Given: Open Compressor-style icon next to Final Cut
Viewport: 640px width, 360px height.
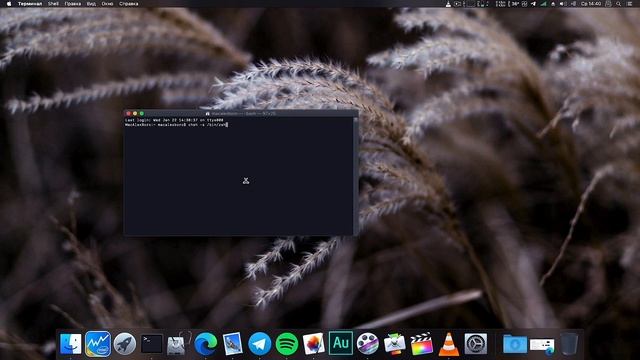Looking at the screenshot, I should (394, 344).
